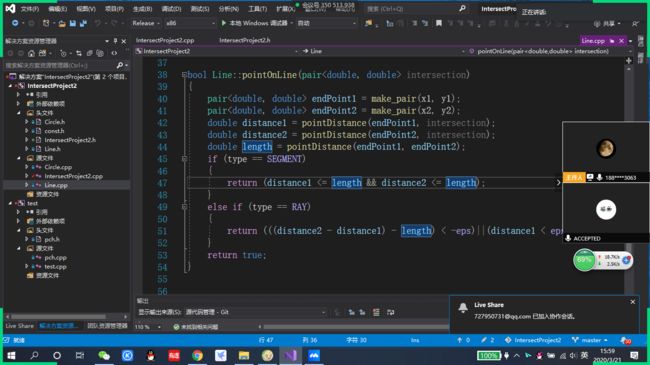Screen dimensions: 650x365
Task: Click the master branch status button
Action: 589,340
